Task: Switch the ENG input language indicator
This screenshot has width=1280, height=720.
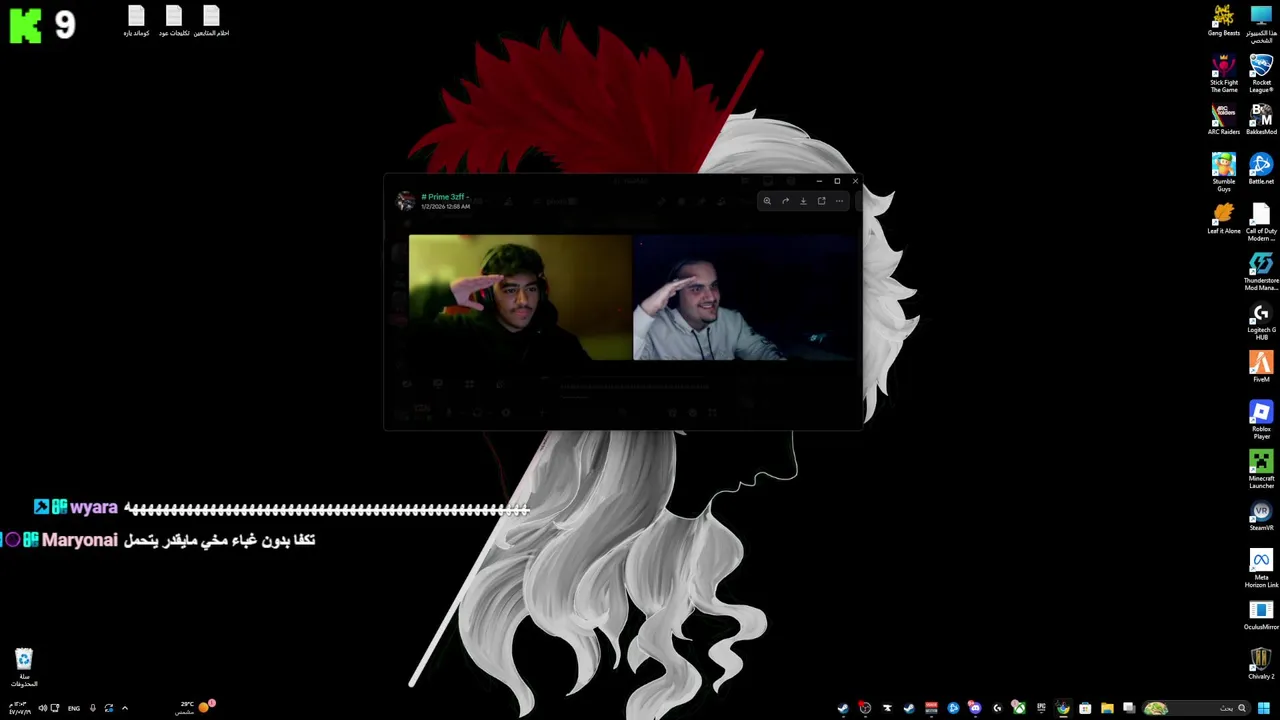Action: click(74, 708)
